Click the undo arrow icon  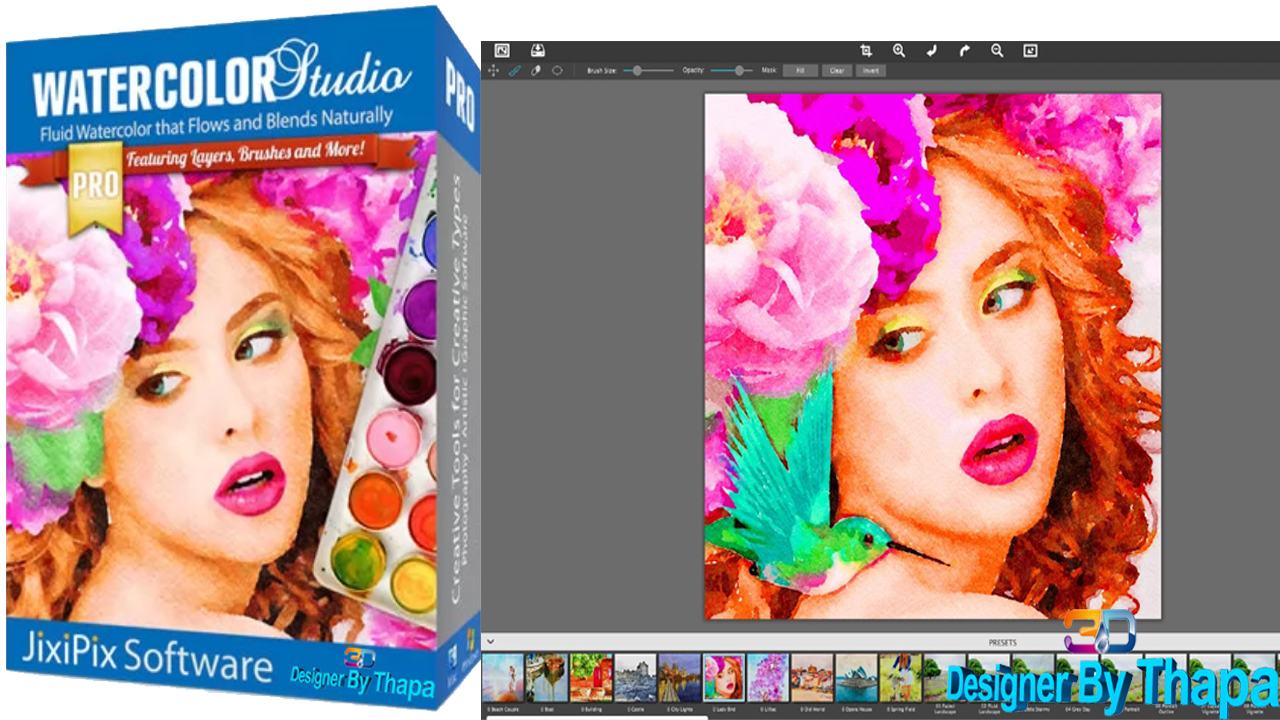(932, 50)
